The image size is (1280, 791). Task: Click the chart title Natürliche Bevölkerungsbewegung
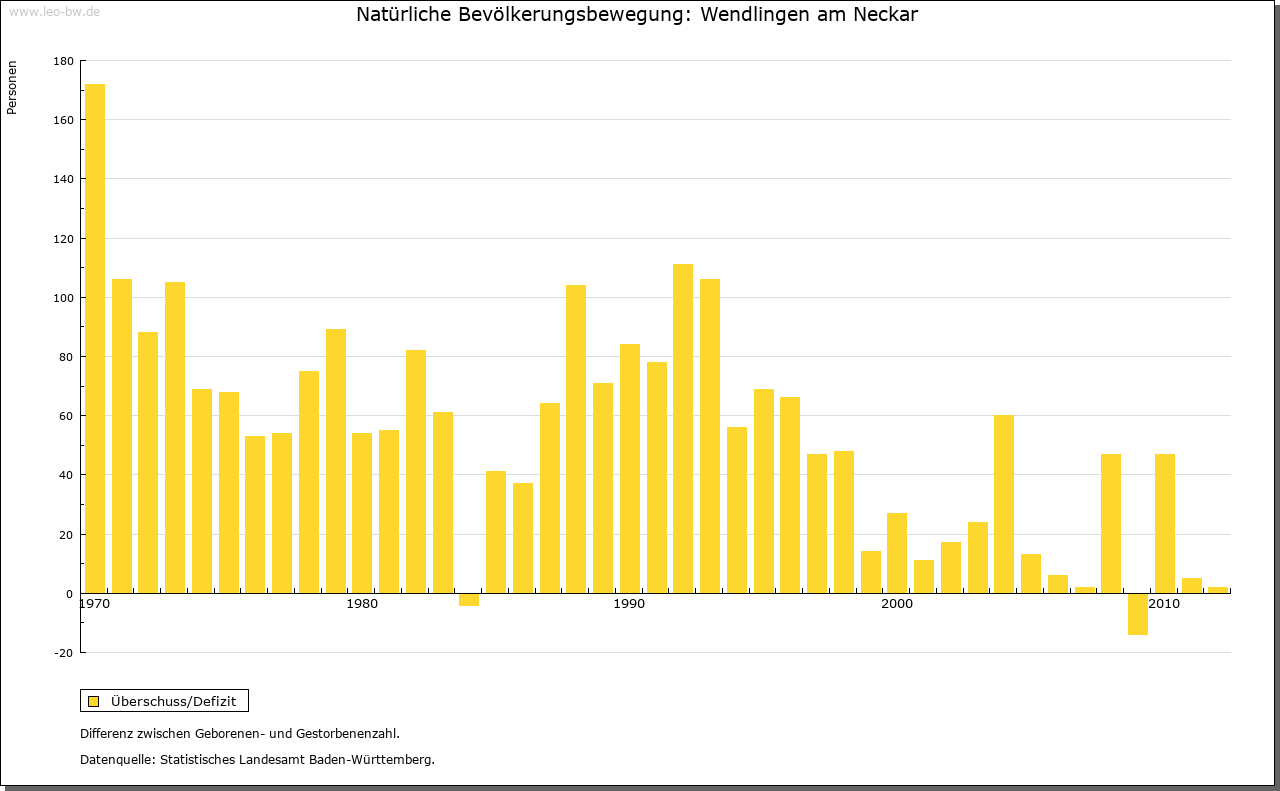(637, 15)
